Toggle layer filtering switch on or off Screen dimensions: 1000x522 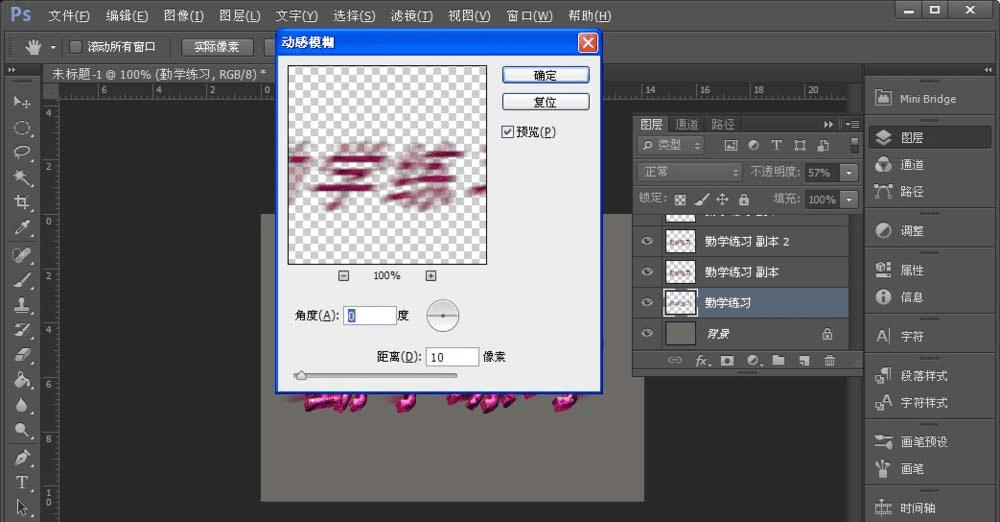(854, 145)
